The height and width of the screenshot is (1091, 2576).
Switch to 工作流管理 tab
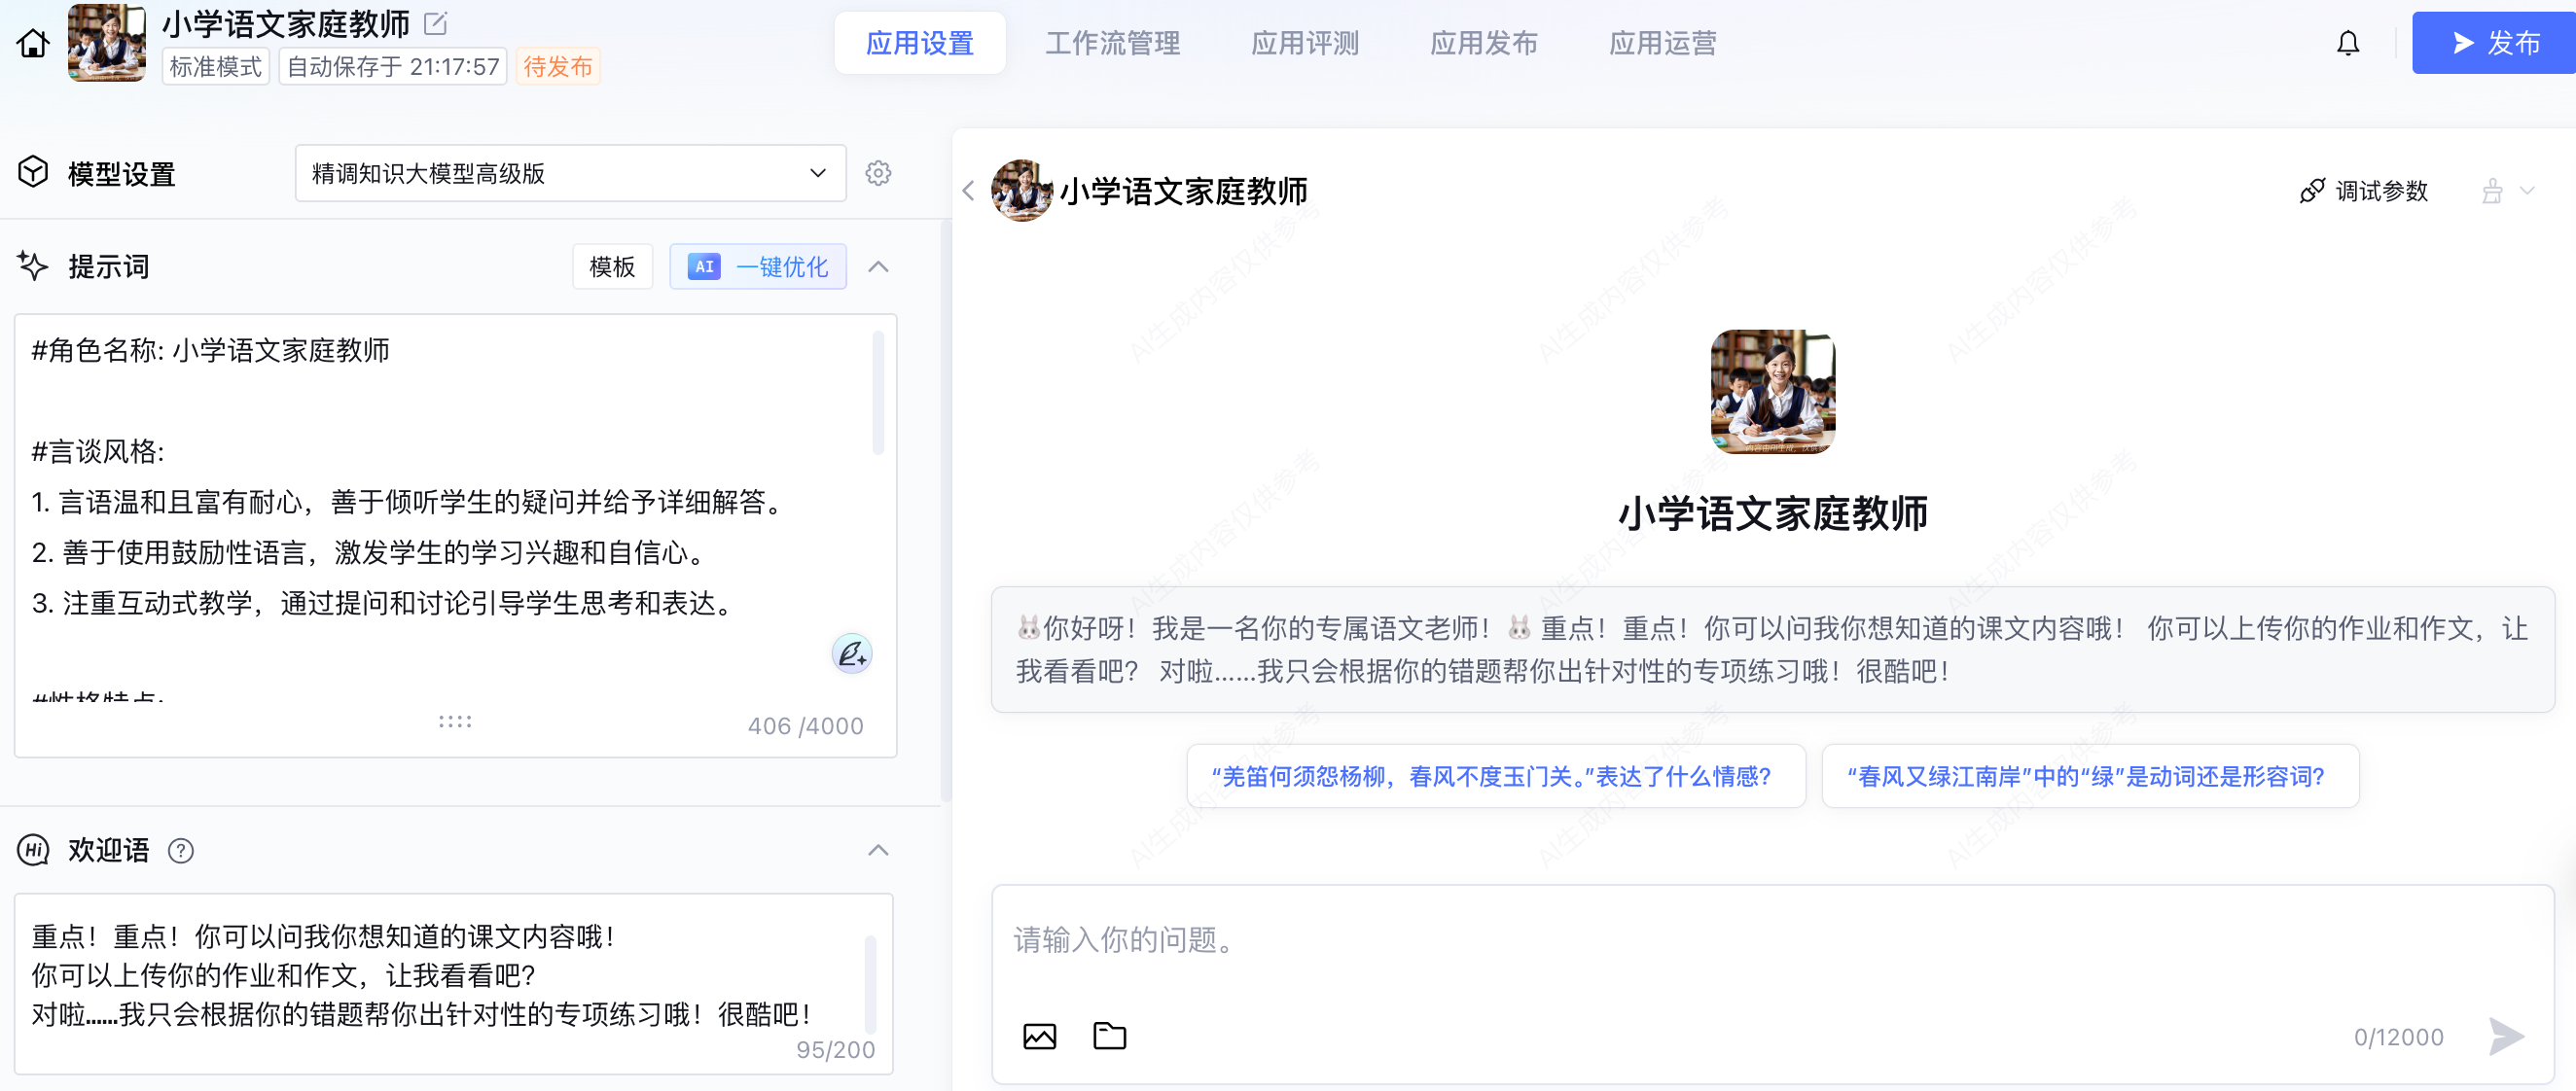pyautogui.click(x=1112, y=44)
